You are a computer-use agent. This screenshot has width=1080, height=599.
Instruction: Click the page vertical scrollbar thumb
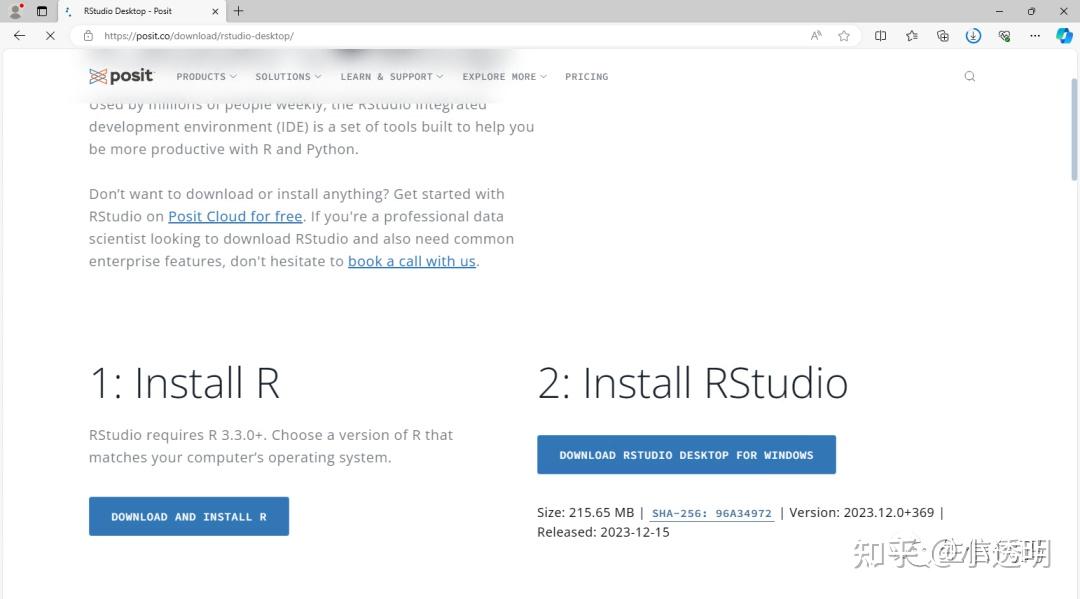(x=1074, y=129)
